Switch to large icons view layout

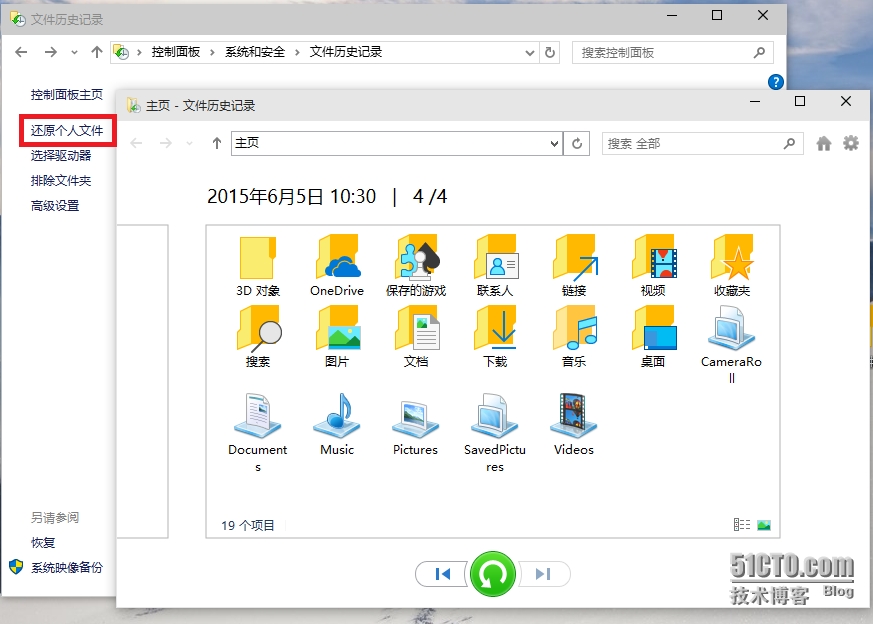[x=764, y=524]
